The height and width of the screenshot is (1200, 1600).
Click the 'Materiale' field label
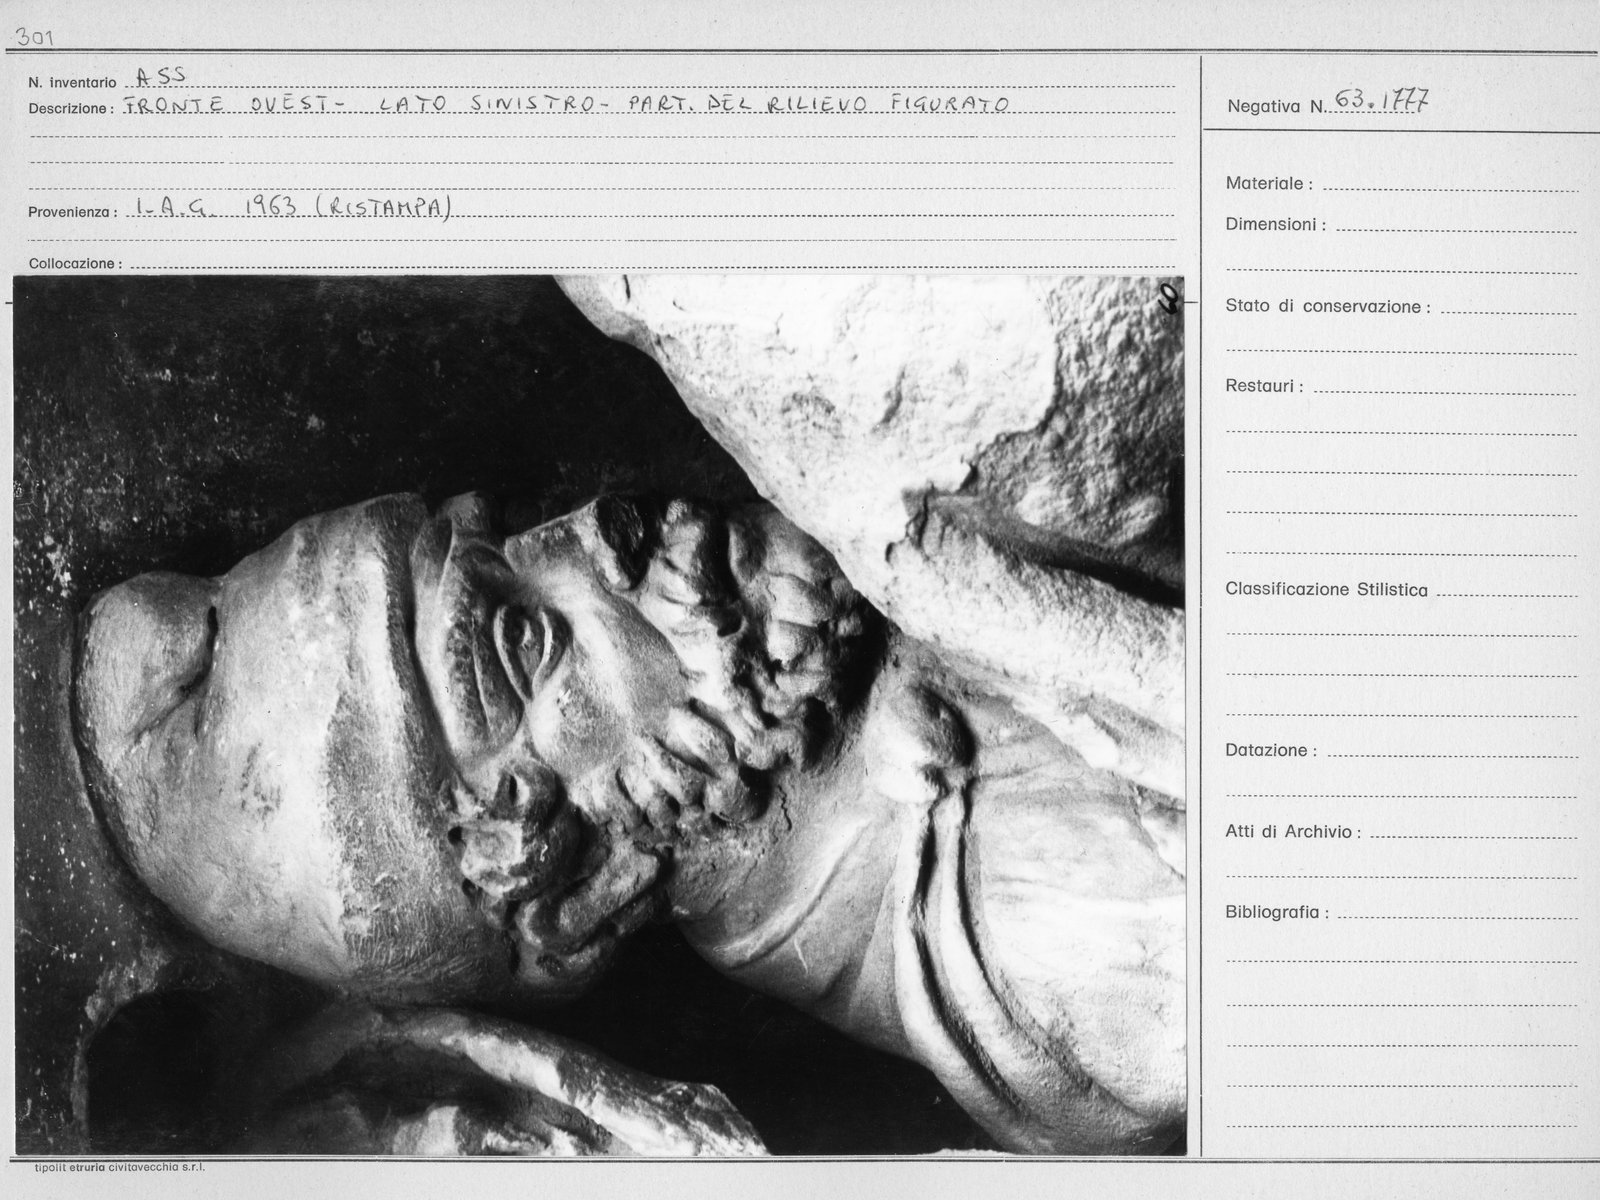tap(1269, 184)
